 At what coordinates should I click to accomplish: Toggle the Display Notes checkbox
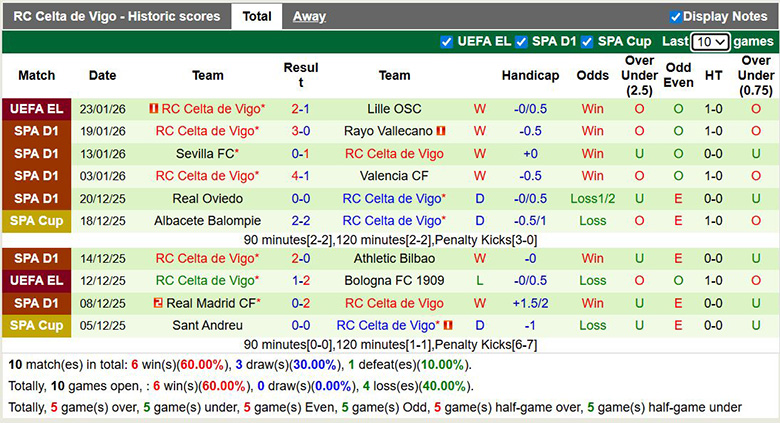675,17
